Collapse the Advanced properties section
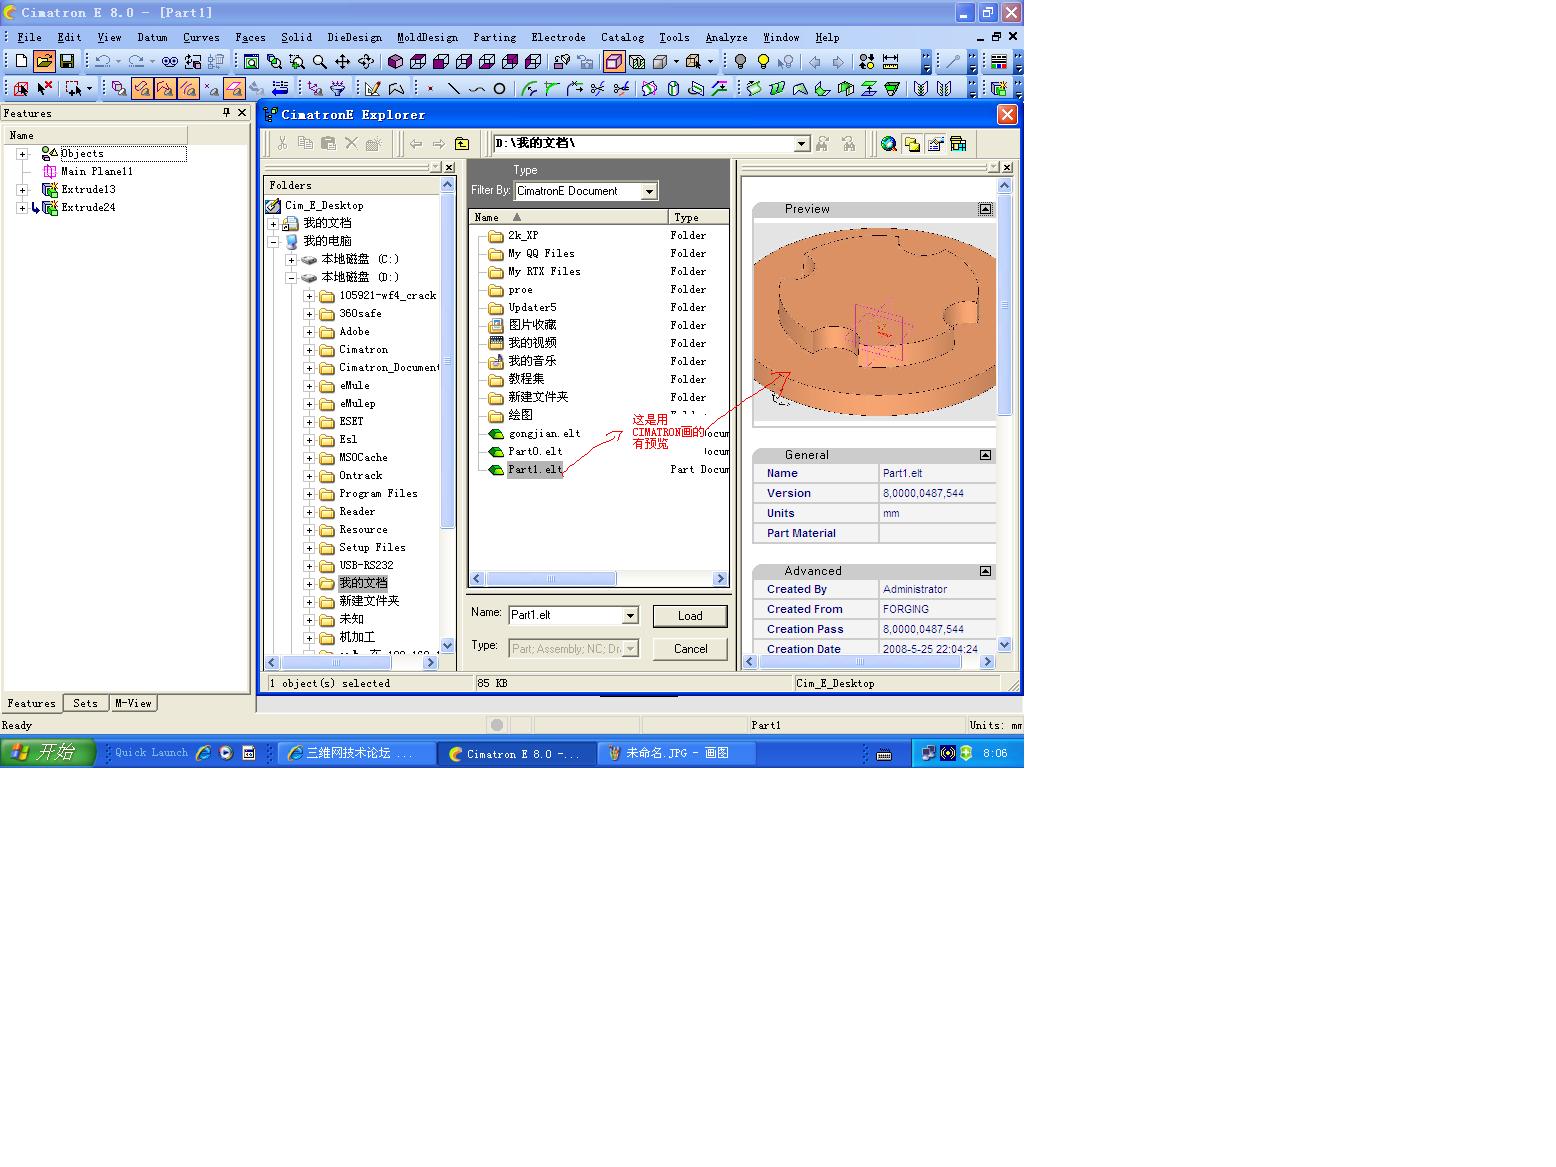1556x1167 pixels. tap(985, 571)
